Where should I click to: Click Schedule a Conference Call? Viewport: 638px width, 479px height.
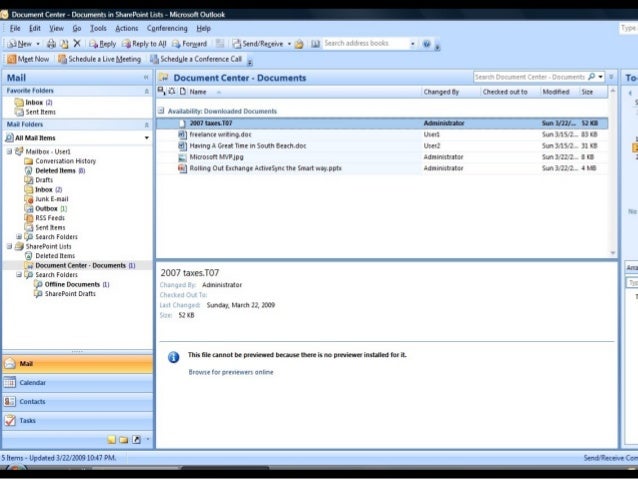click(196, 59)
